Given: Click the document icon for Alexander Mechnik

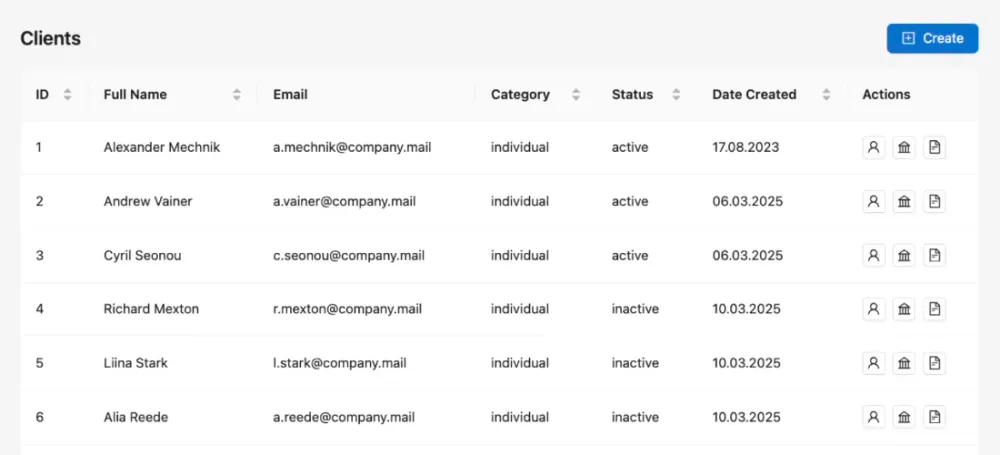Looking at the screenshot, I should [x=934, y=148].
